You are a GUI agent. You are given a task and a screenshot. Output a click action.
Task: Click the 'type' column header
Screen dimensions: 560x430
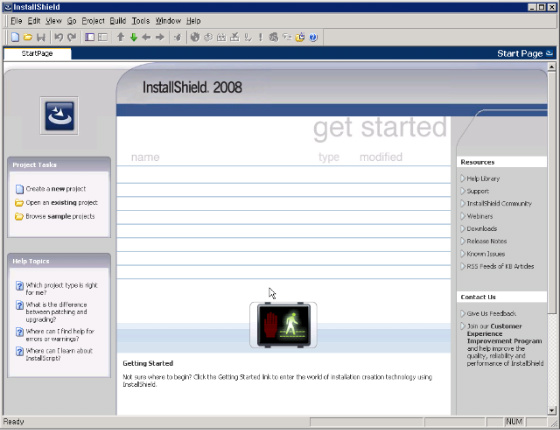click(x=329, y=157)
